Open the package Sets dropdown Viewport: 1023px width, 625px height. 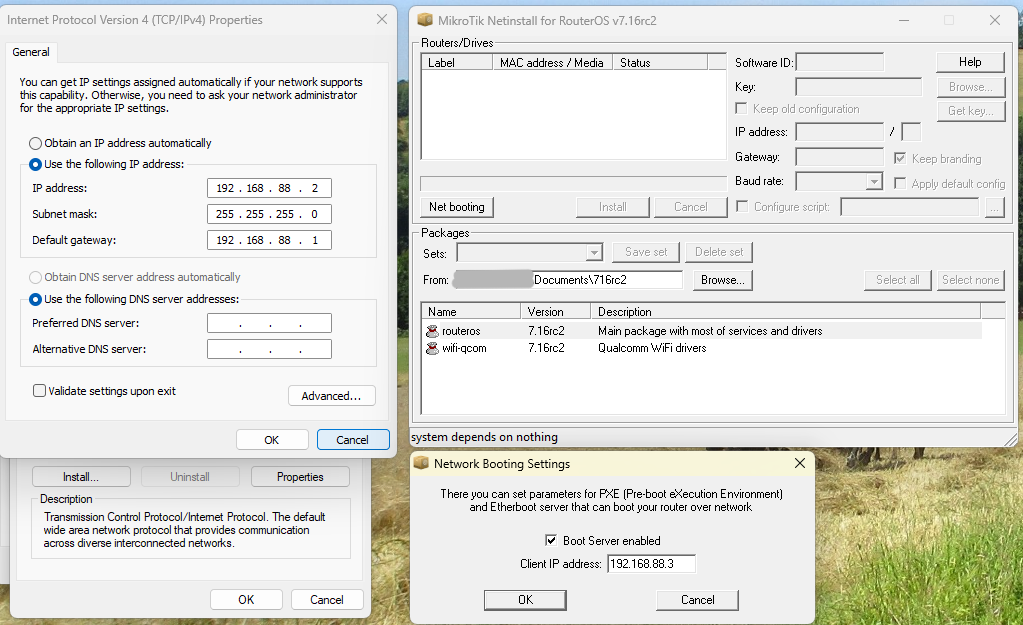[594, 252]
